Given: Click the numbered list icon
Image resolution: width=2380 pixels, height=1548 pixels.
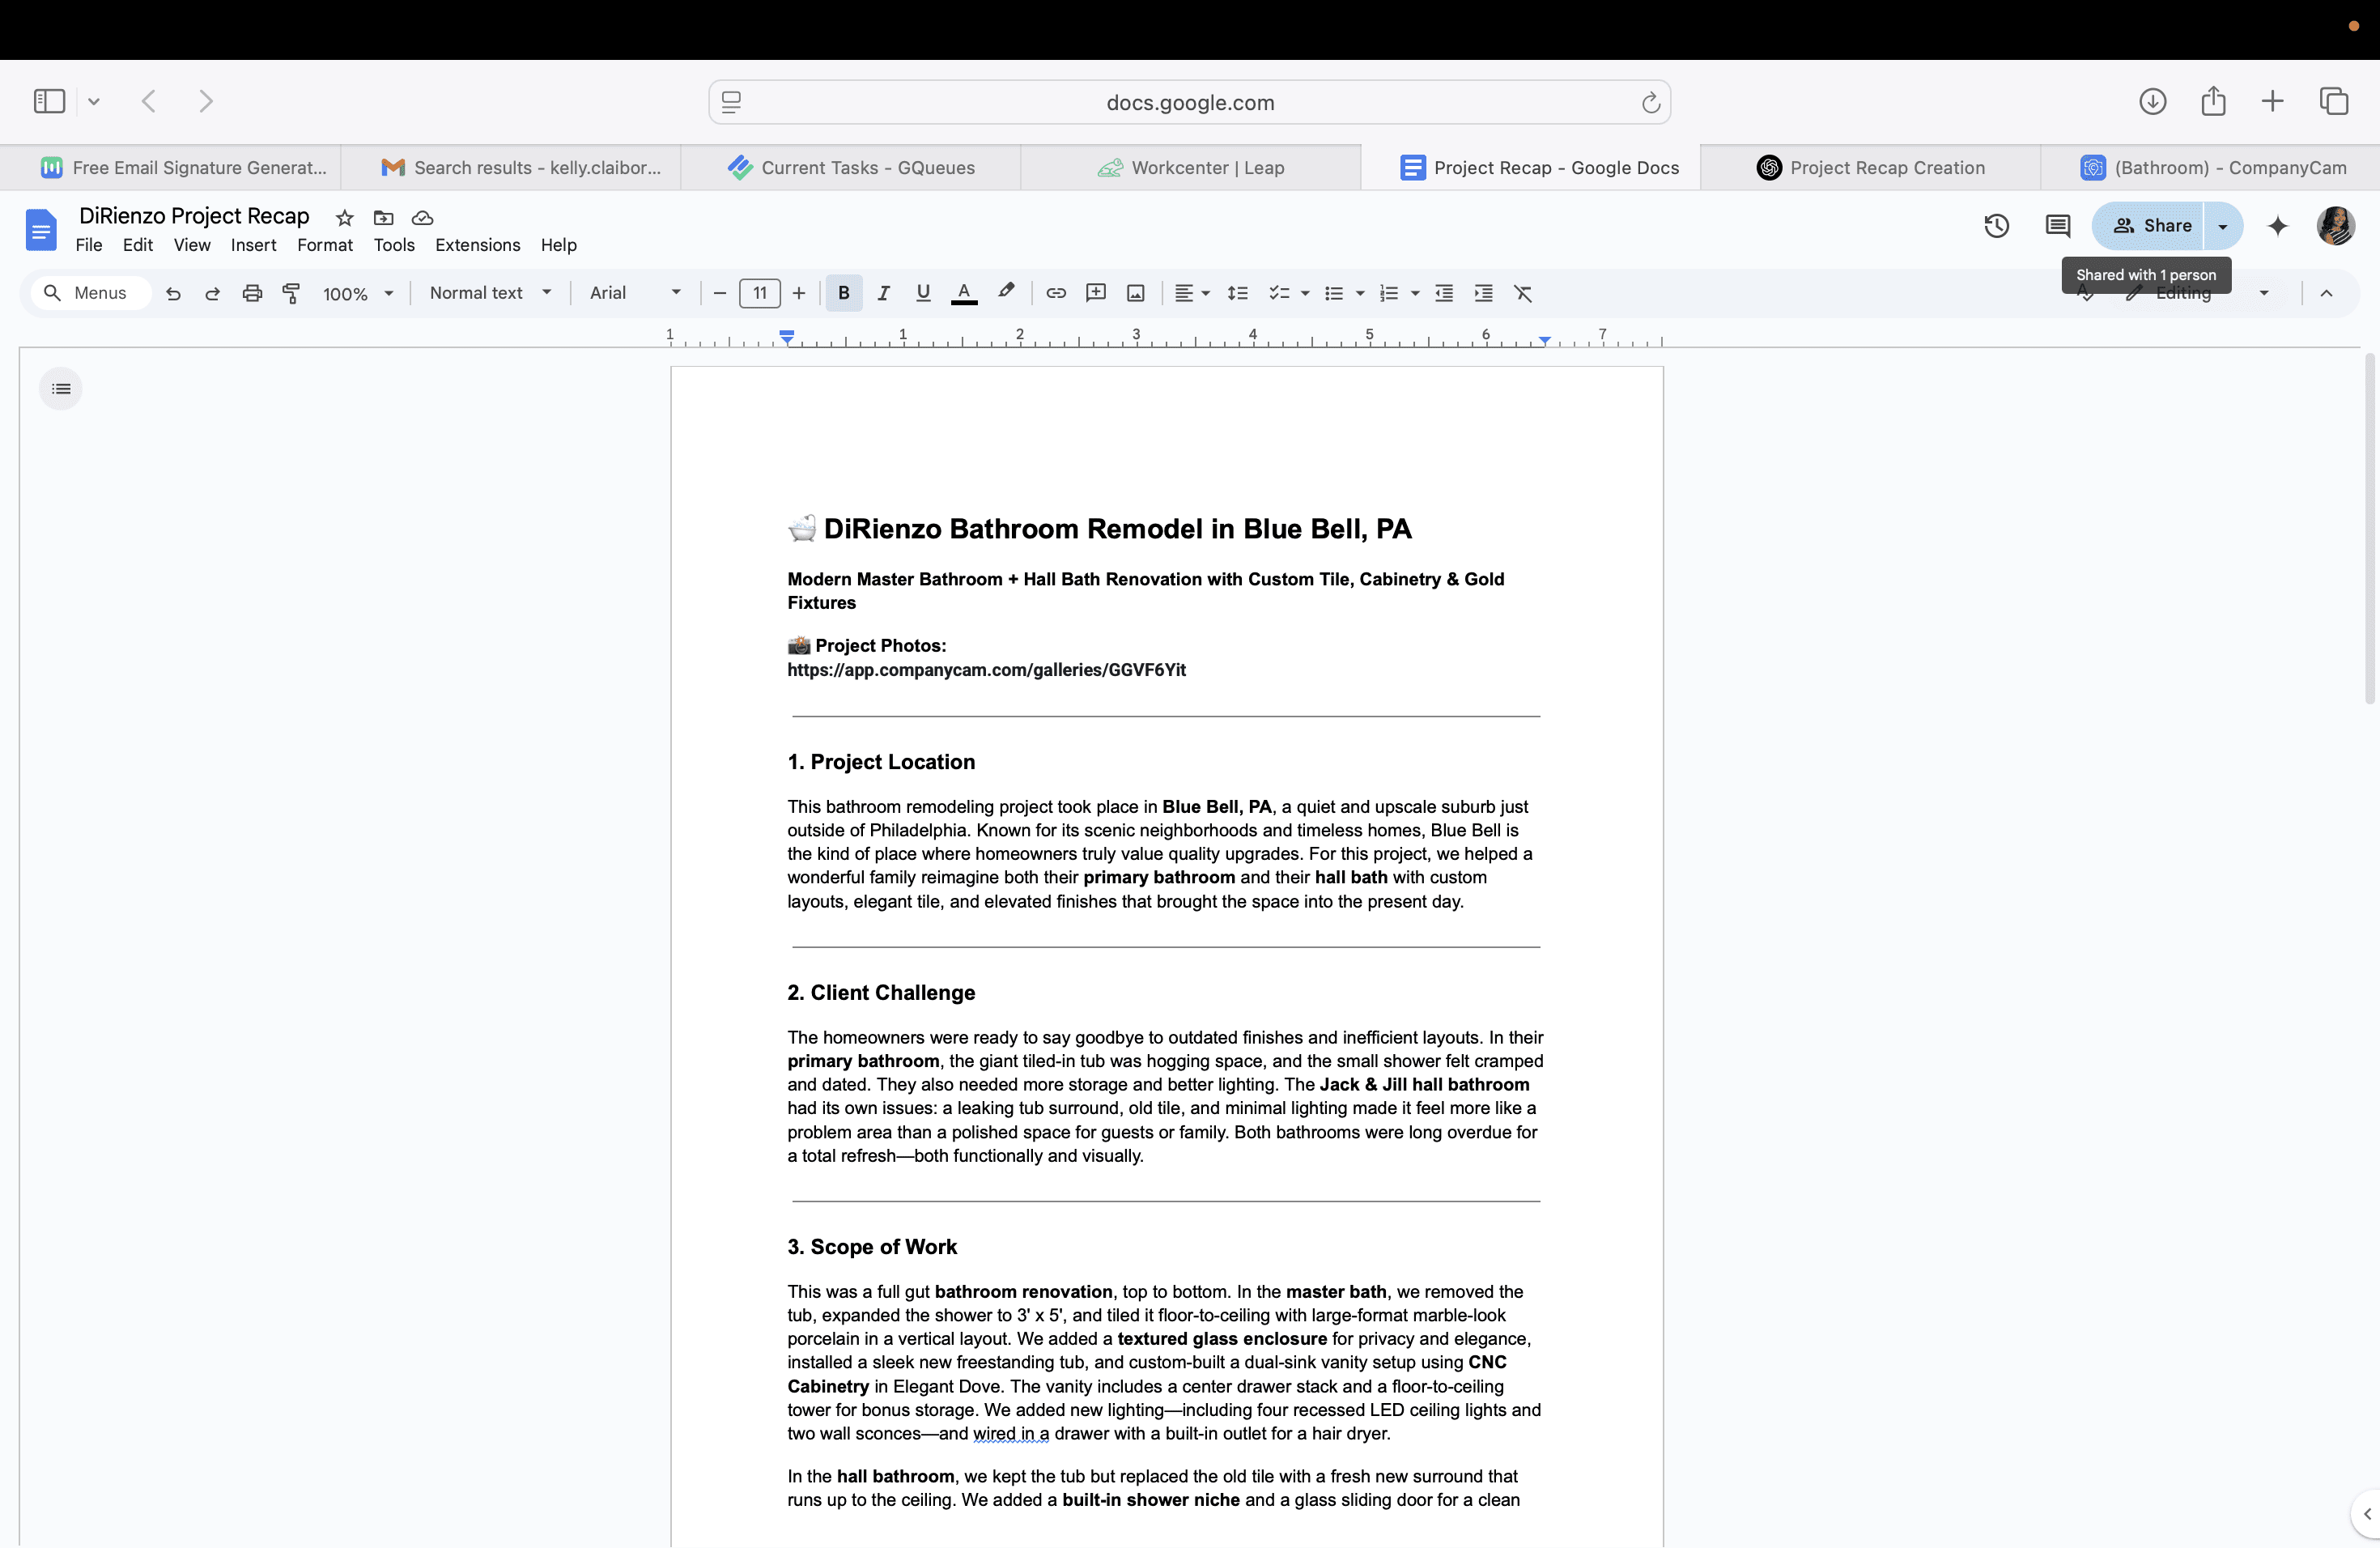Looking at the screenshot, I should (x=1389, y=293).
